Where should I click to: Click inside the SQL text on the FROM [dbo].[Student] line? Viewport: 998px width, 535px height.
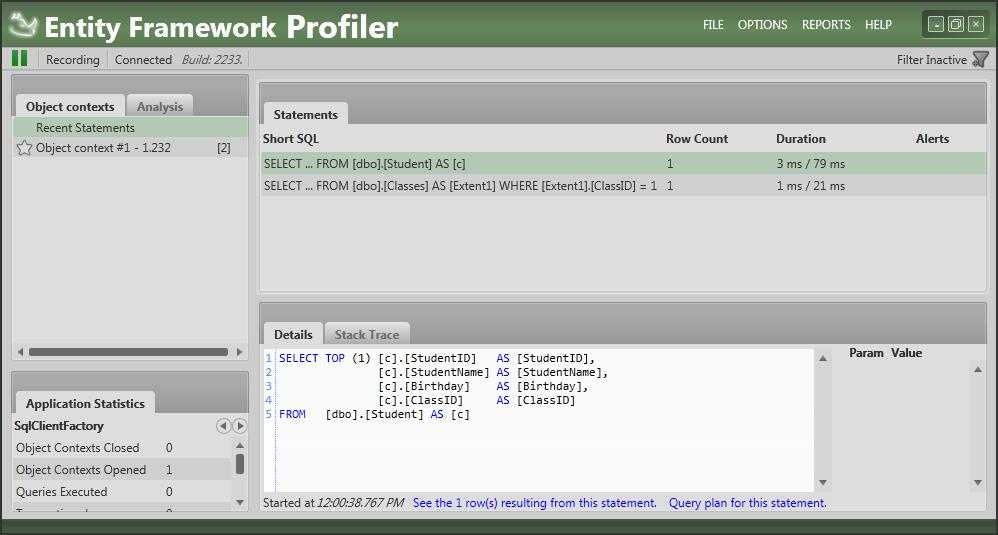(374, 414)
